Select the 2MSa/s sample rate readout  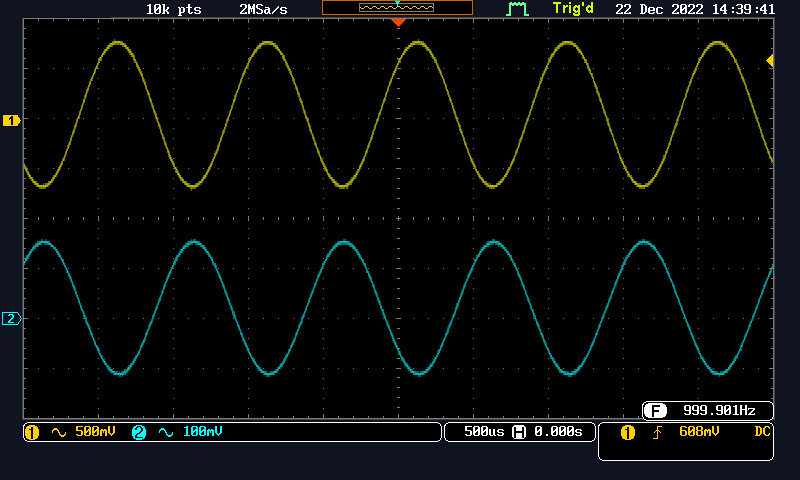point(263,9)
